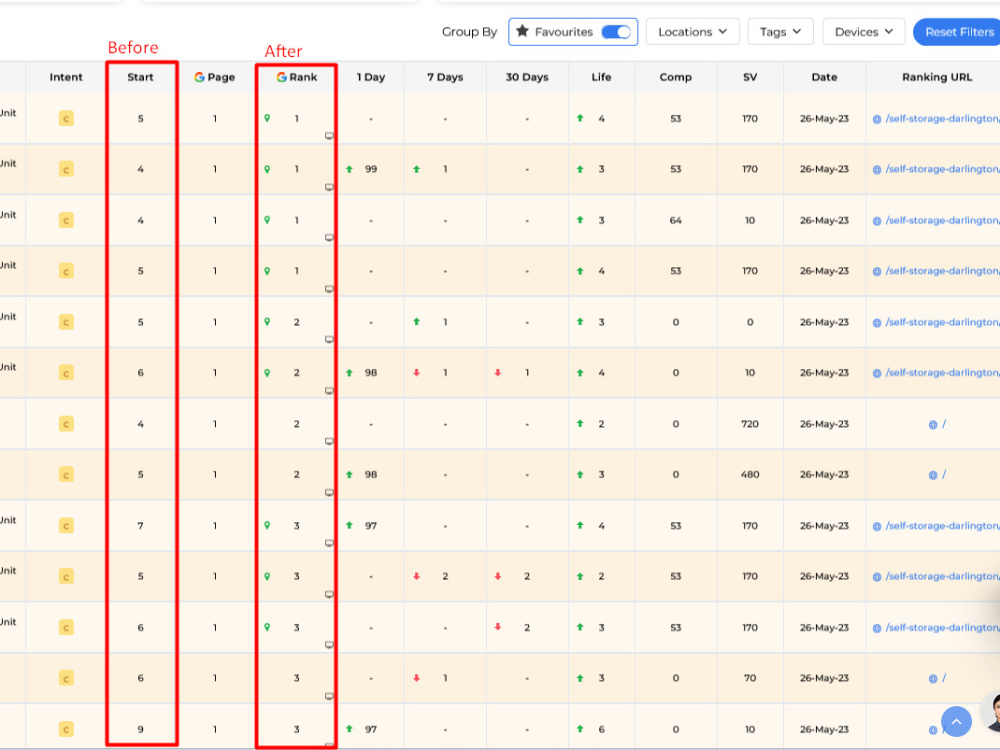Open the Devices dropdown
Viewport: 1000px width, 750px height.
[x=864, y=32]
